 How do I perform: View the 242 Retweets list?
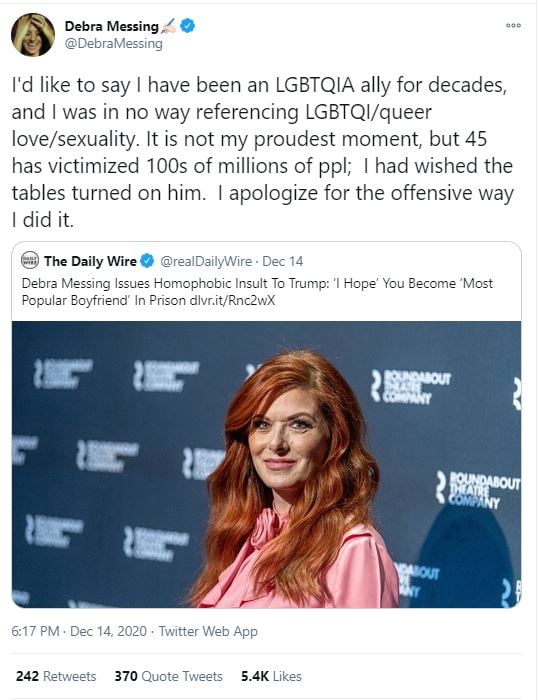pos(56,676)
